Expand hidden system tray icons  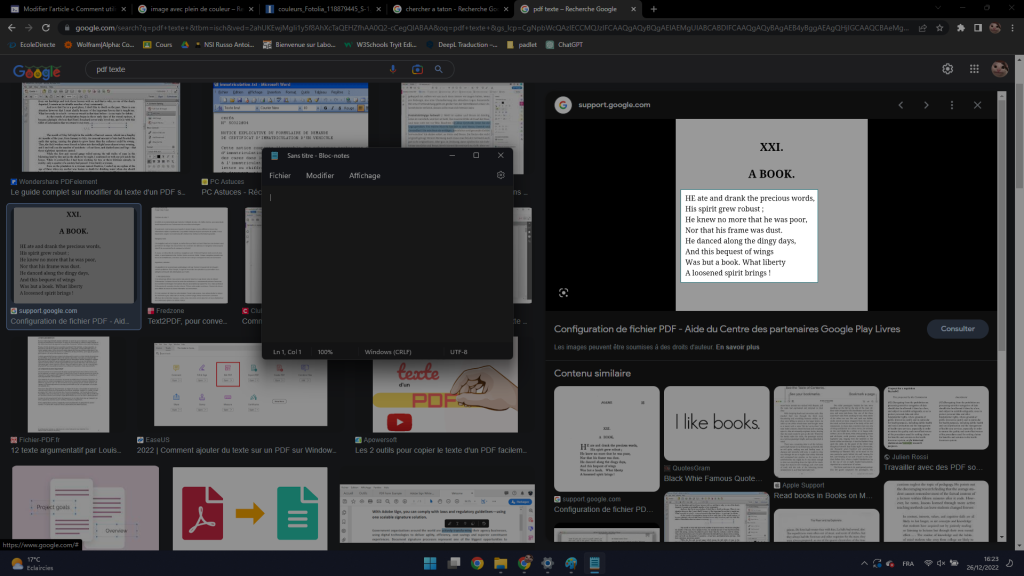coord(864,564)
